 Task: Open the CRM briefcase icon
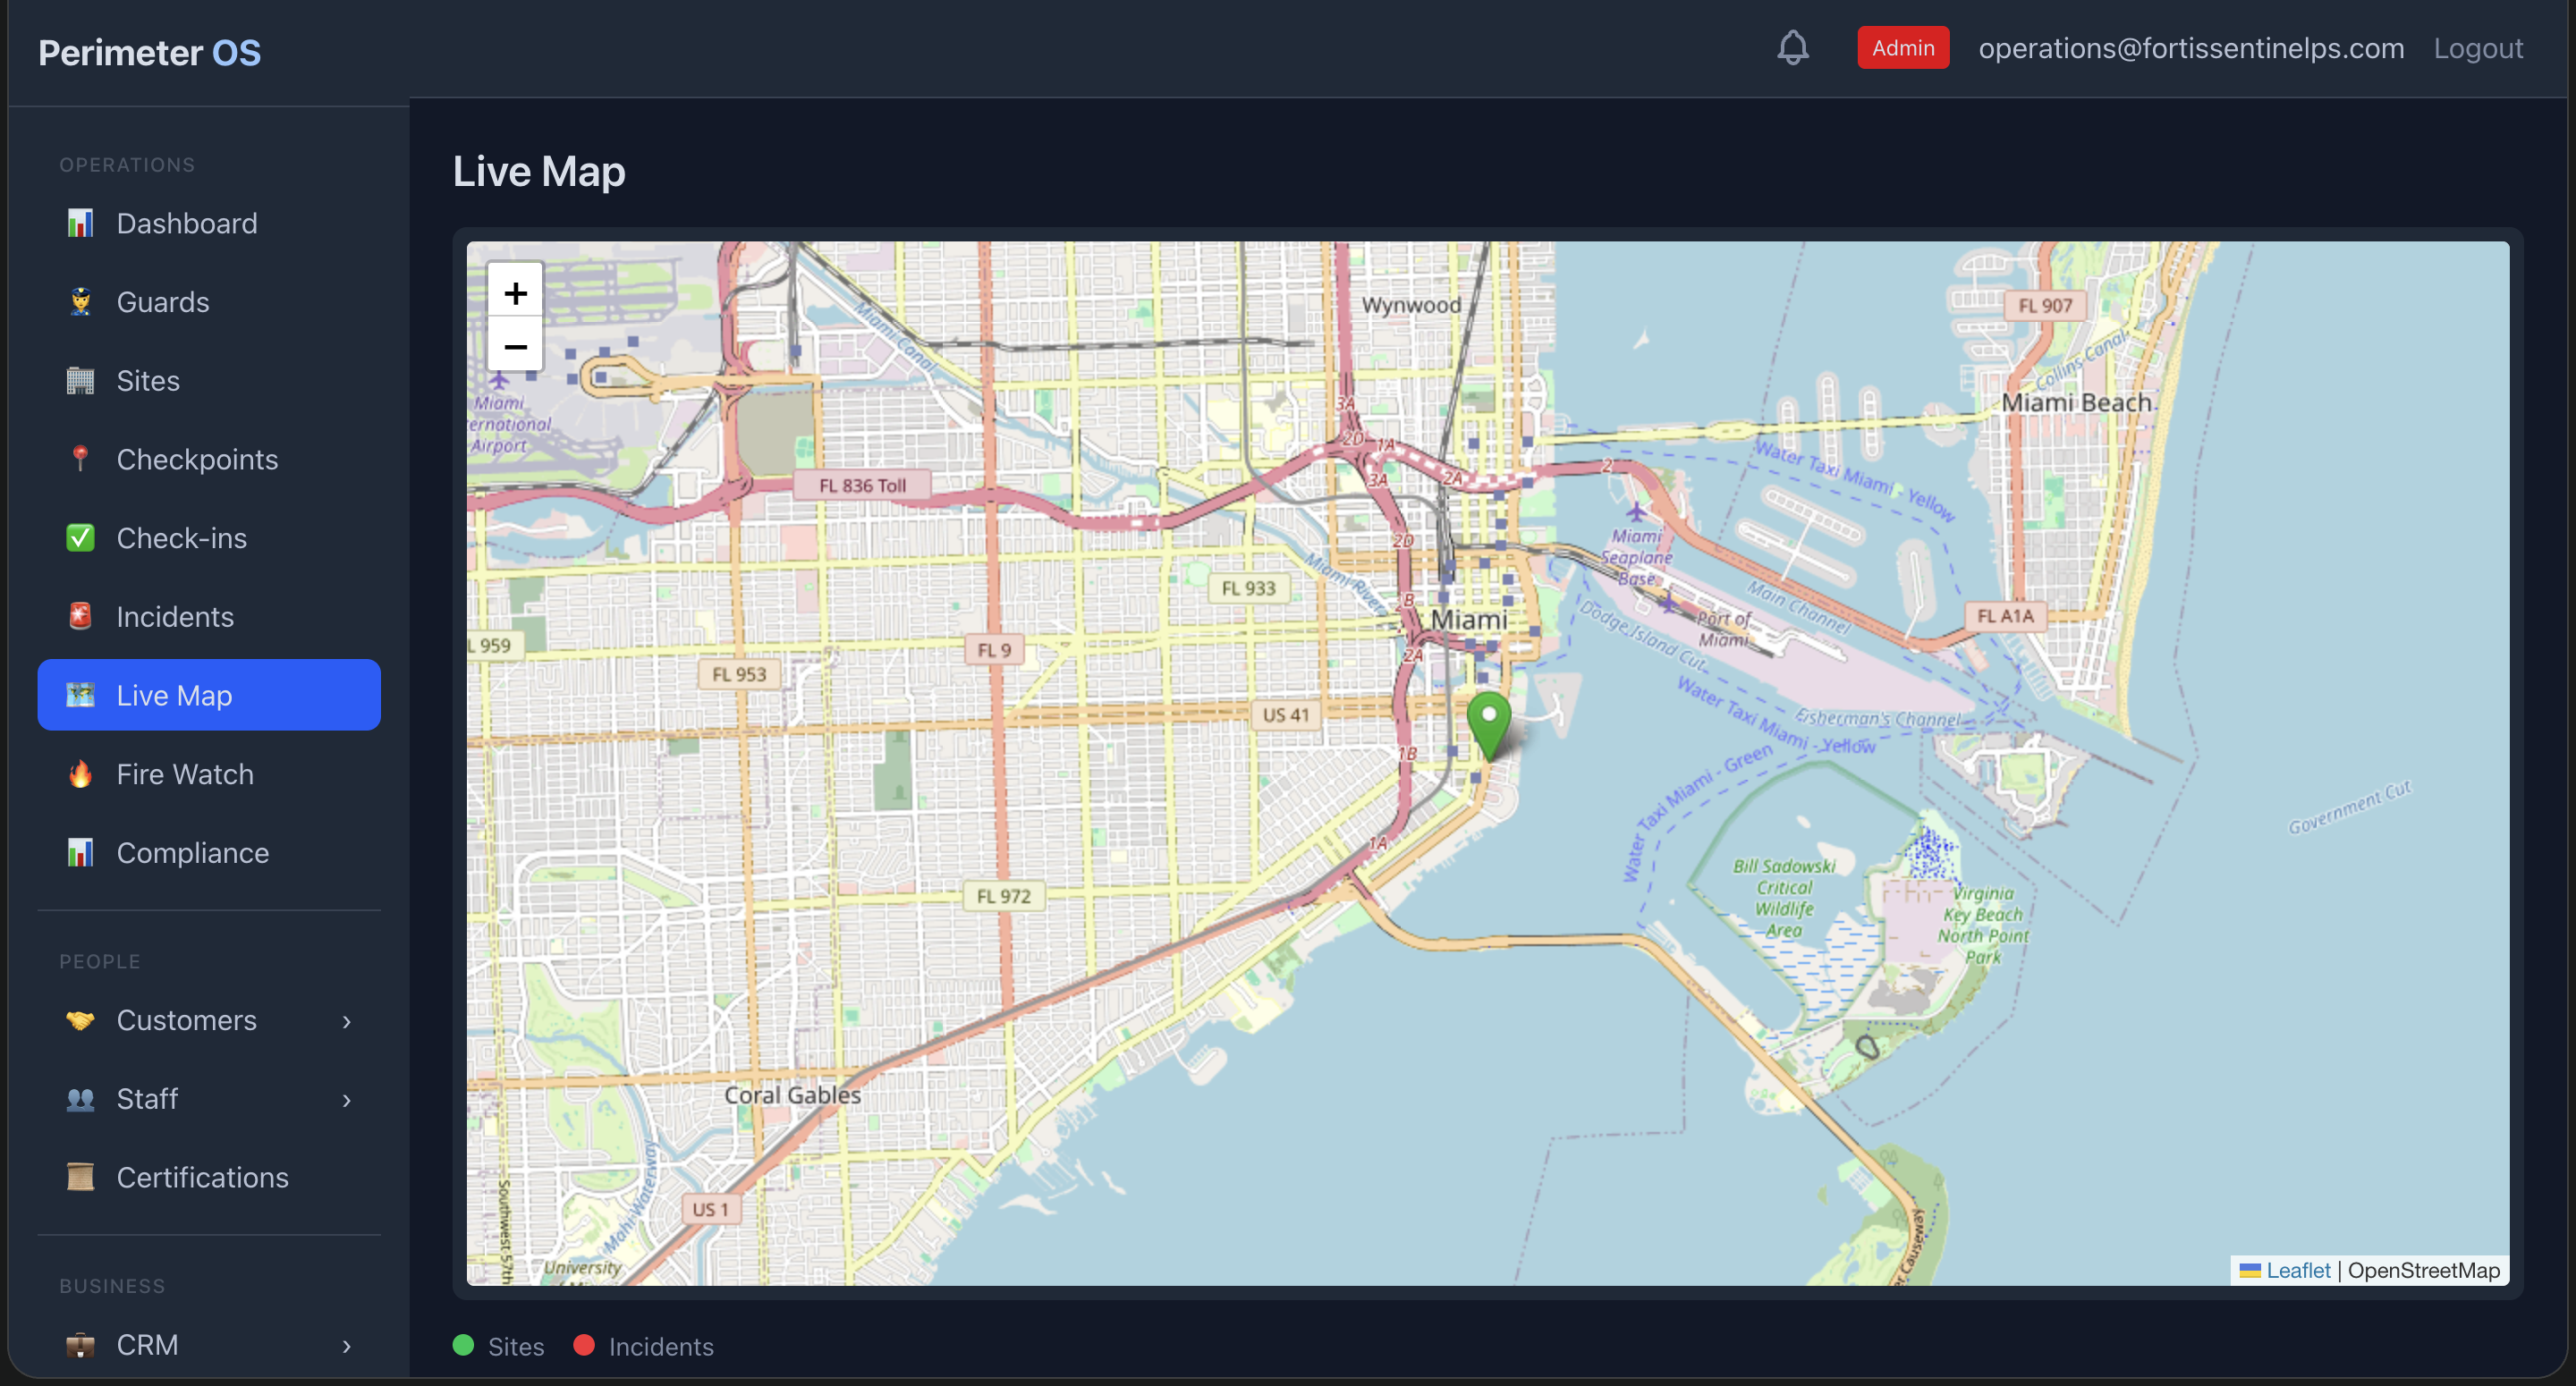81,1344
